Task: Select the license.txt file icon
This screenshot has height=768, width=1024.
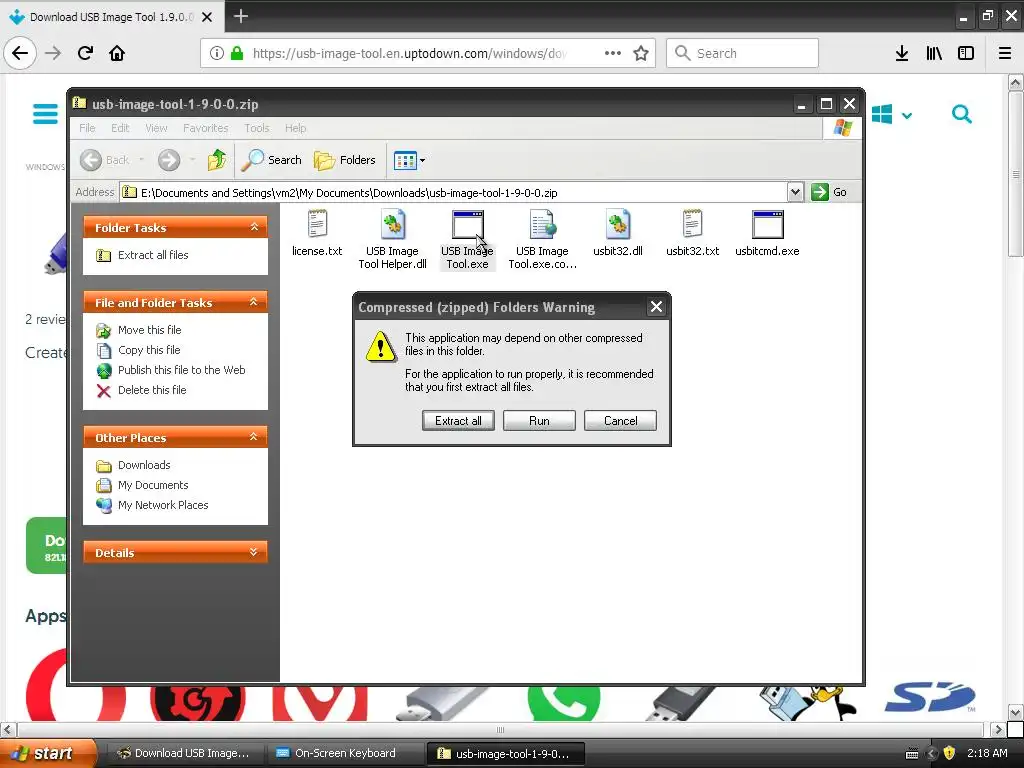Action: tap(317, 224)
